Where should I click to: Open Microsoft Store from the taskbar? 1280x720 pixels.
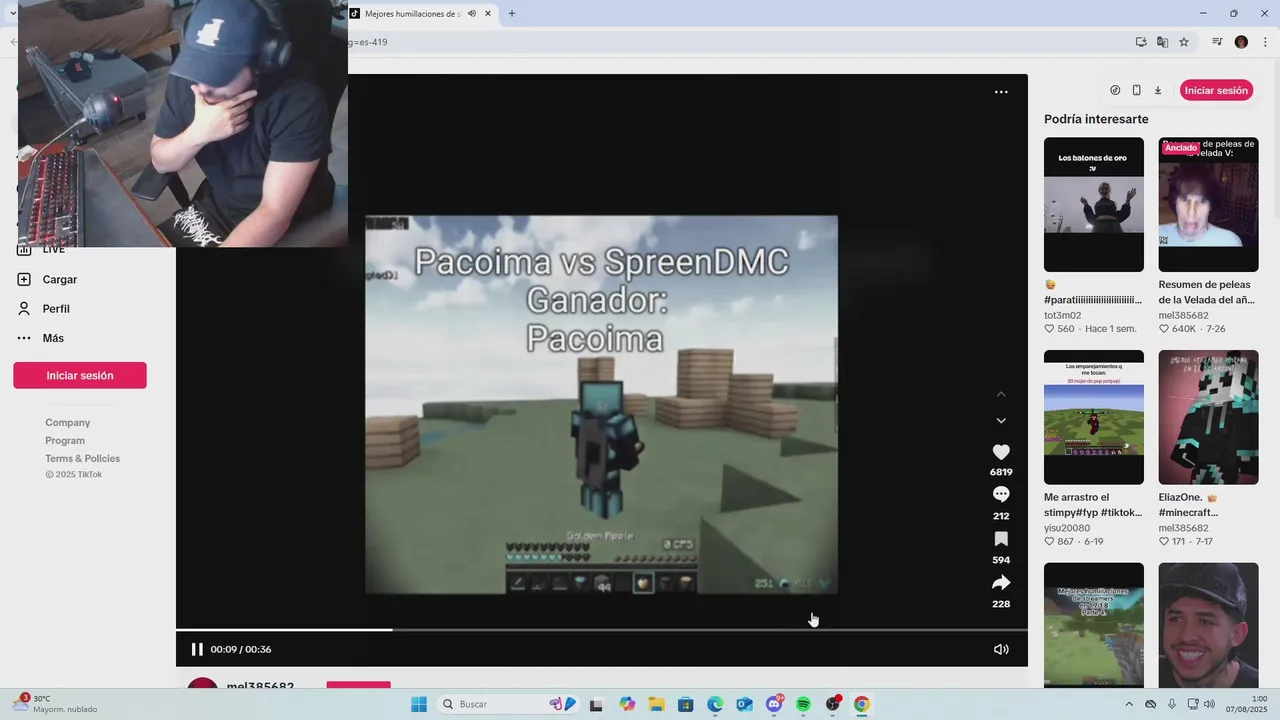point(686,704)
